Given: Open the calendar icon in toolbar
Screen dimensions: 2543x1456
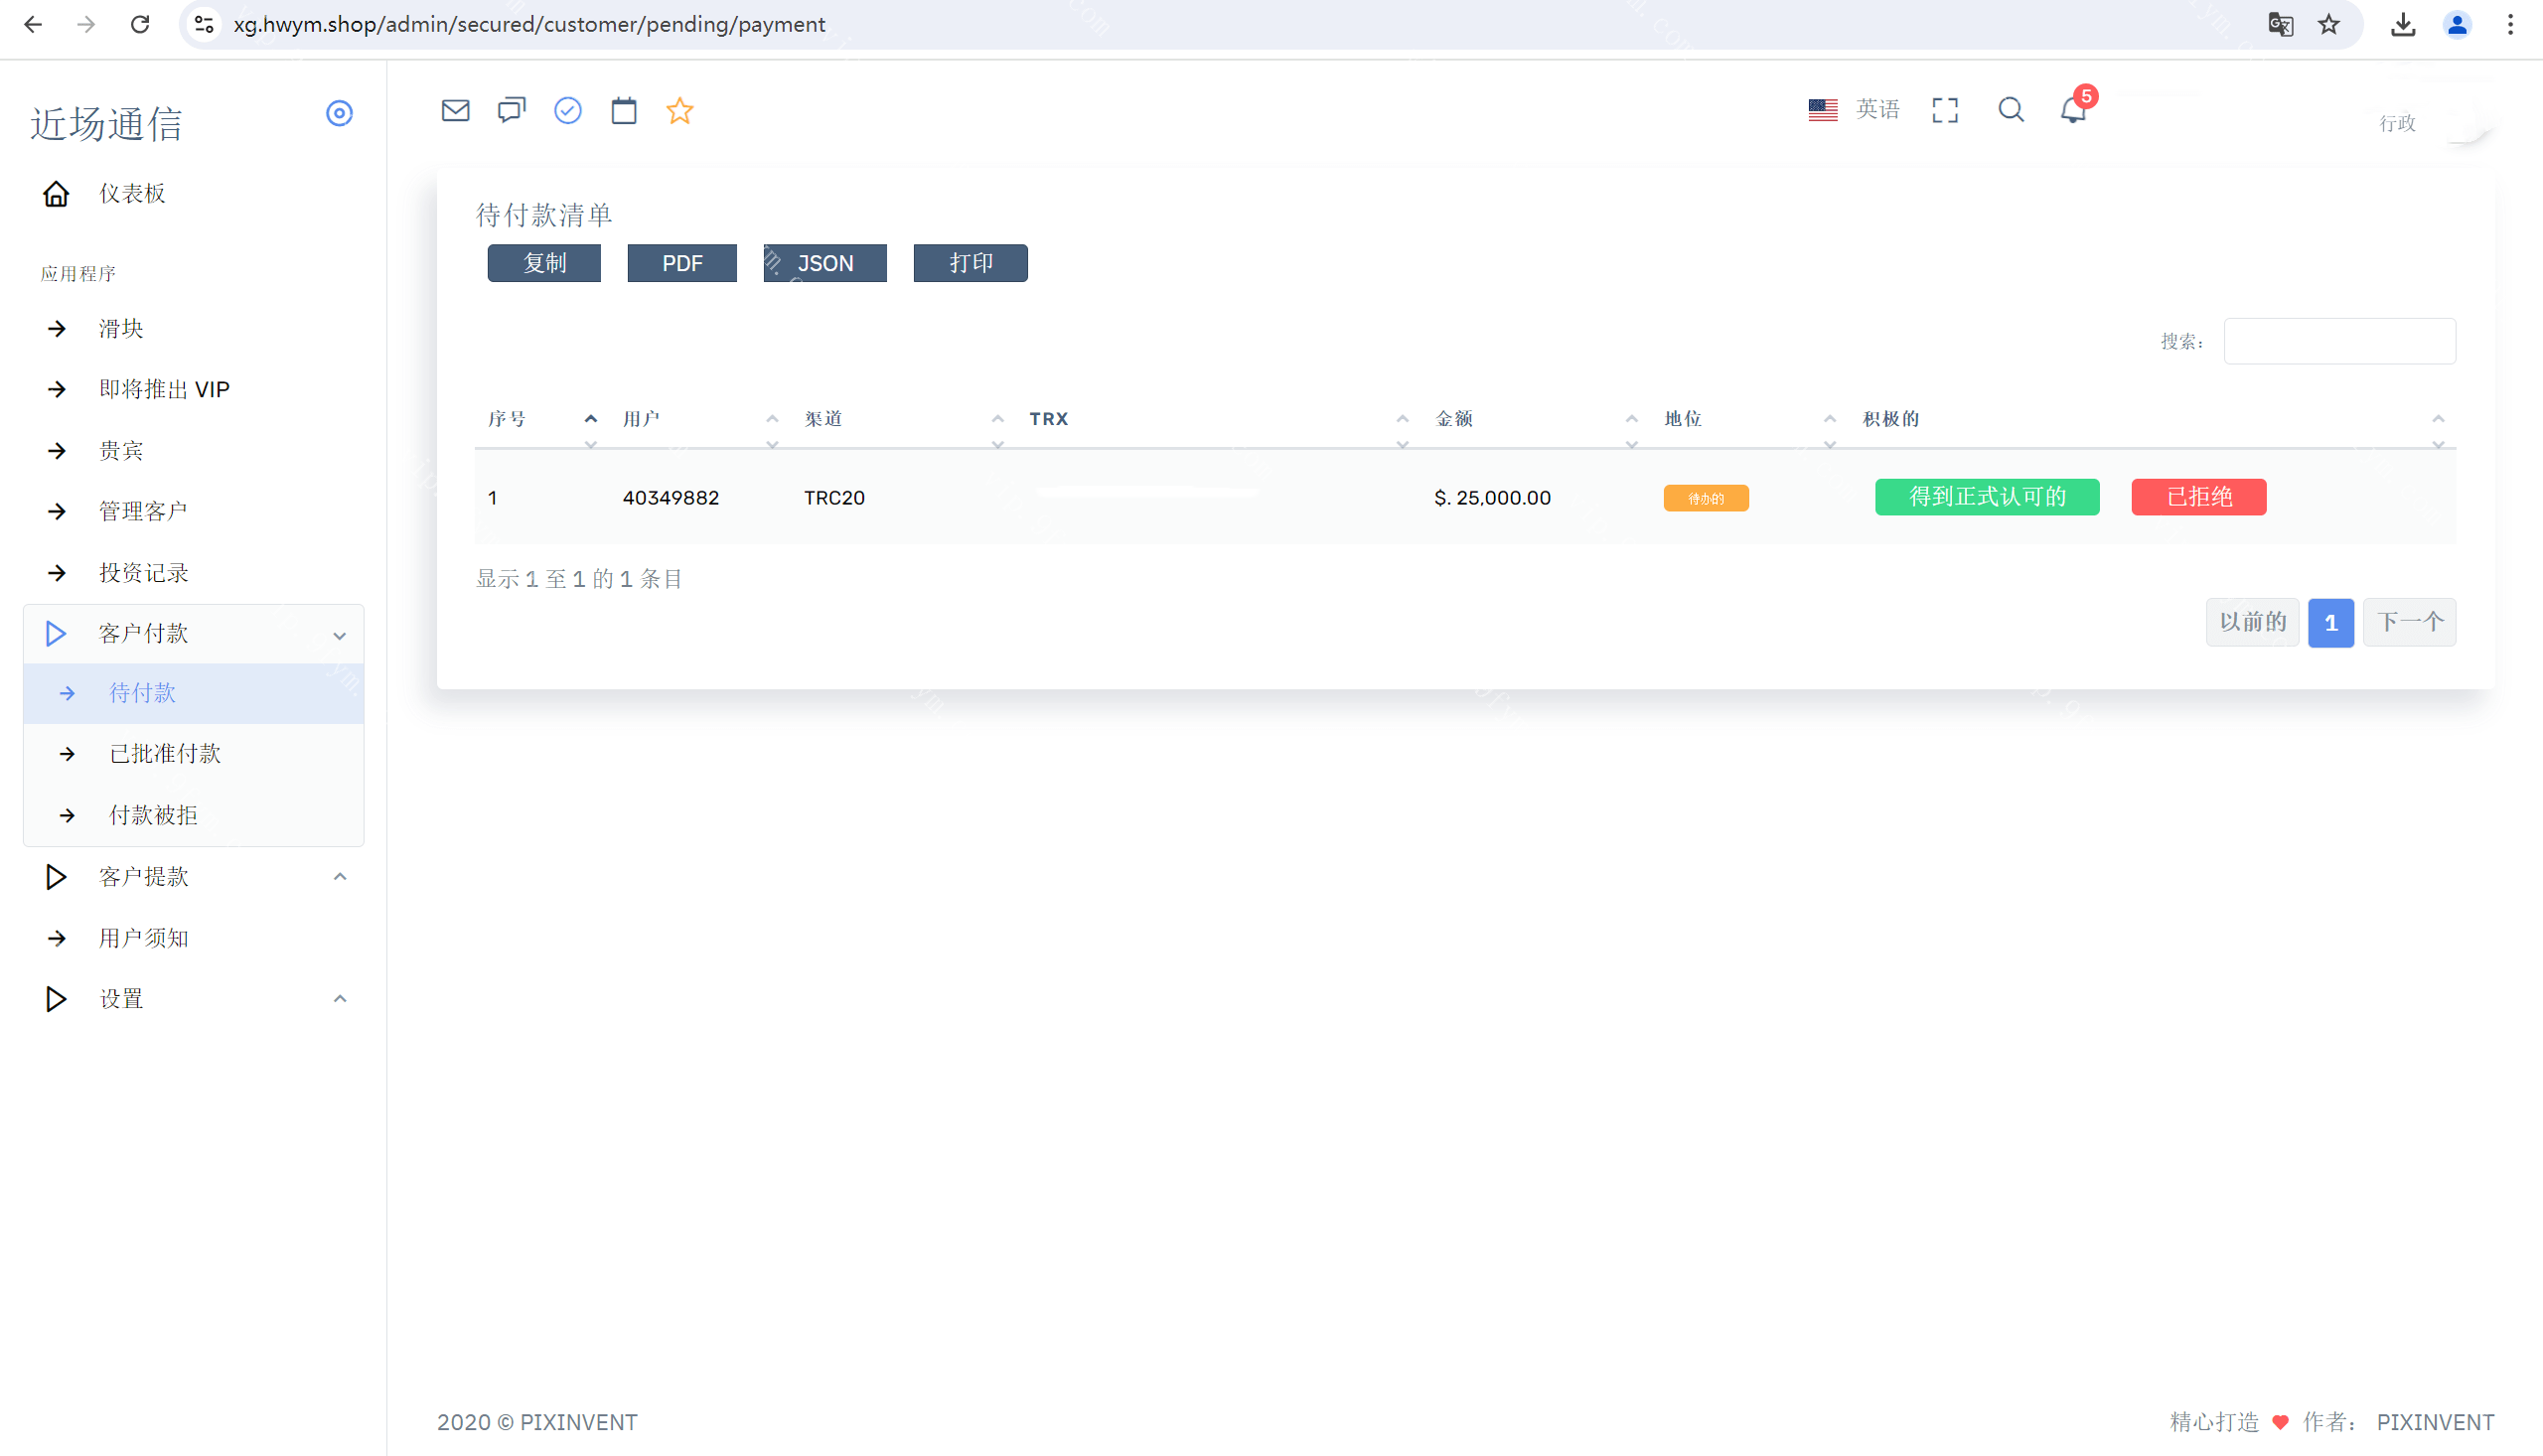Looking at the screenshot, I should (x=623, y=110).
